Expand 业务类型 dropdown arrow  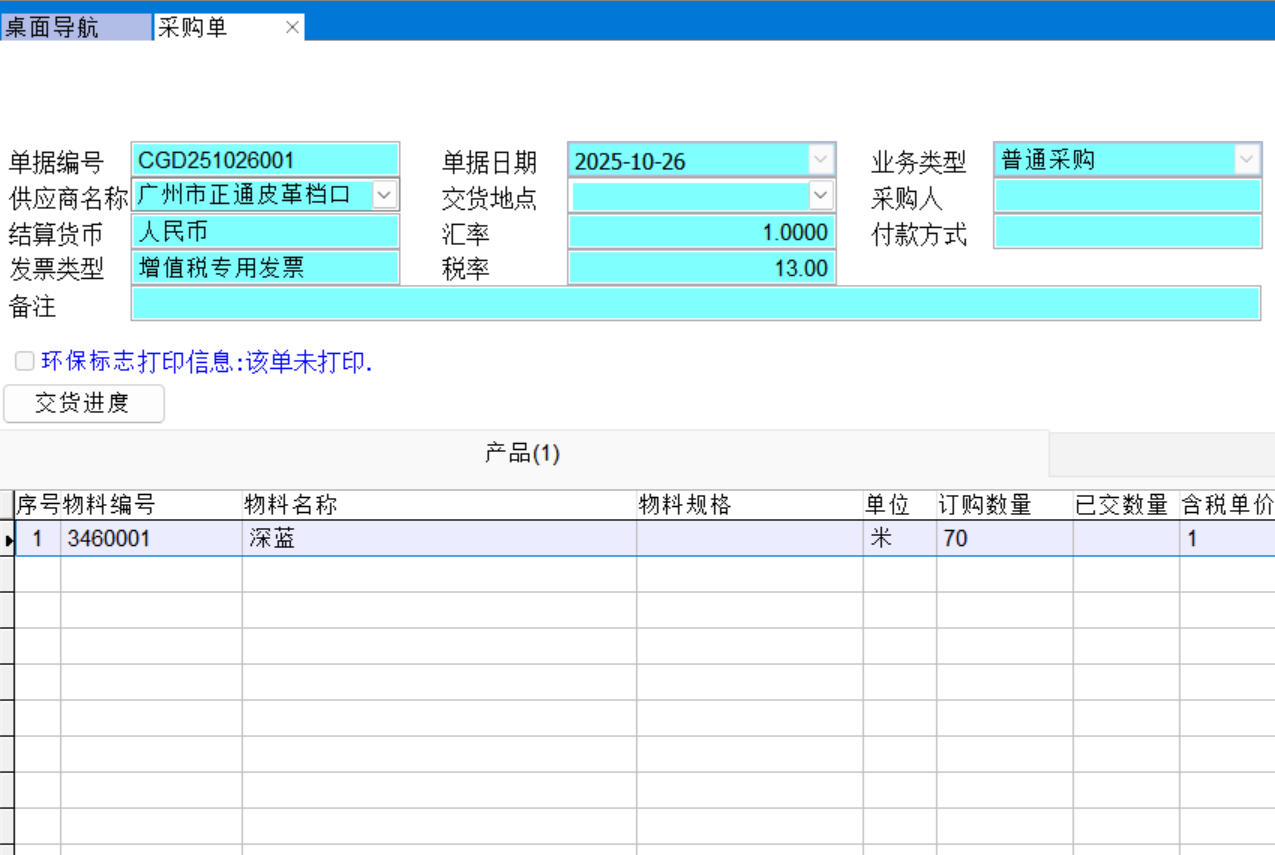(x=1246, y=159)
